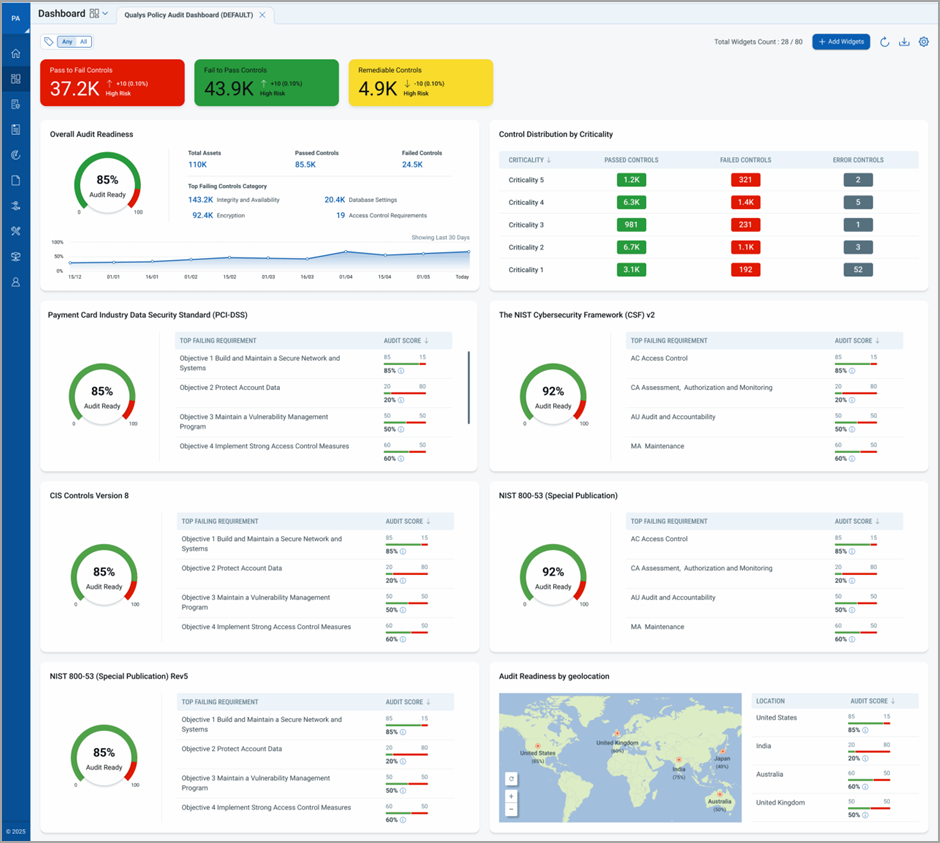Click the map reset icon on the geolocation map

pos(511,779)
